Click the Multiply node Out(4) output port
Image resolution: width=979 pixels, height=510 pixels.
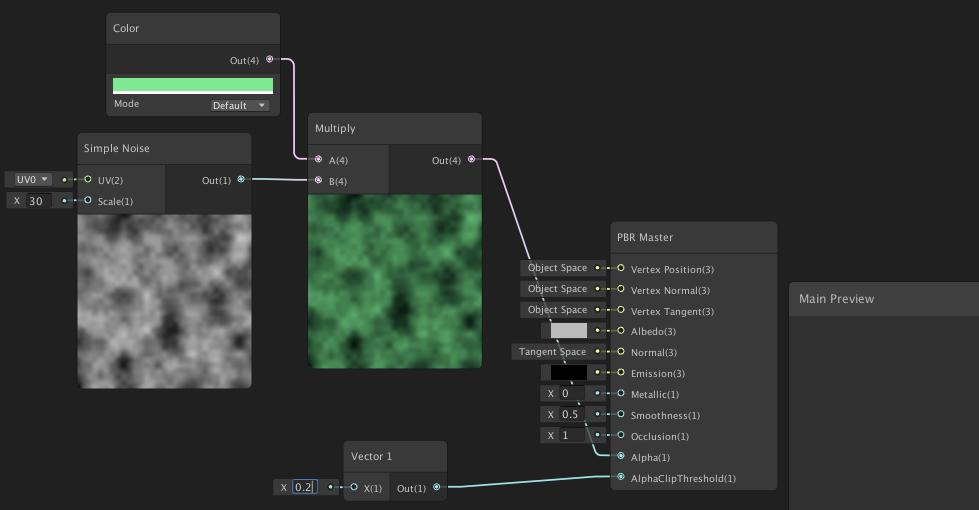[471, 160]
